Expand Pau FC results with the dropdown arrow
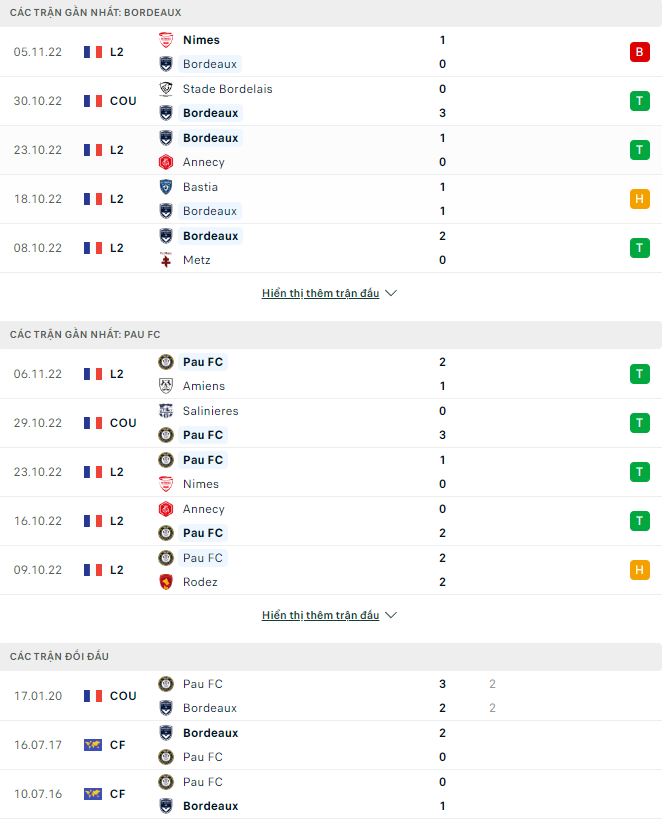 point(390,615)
